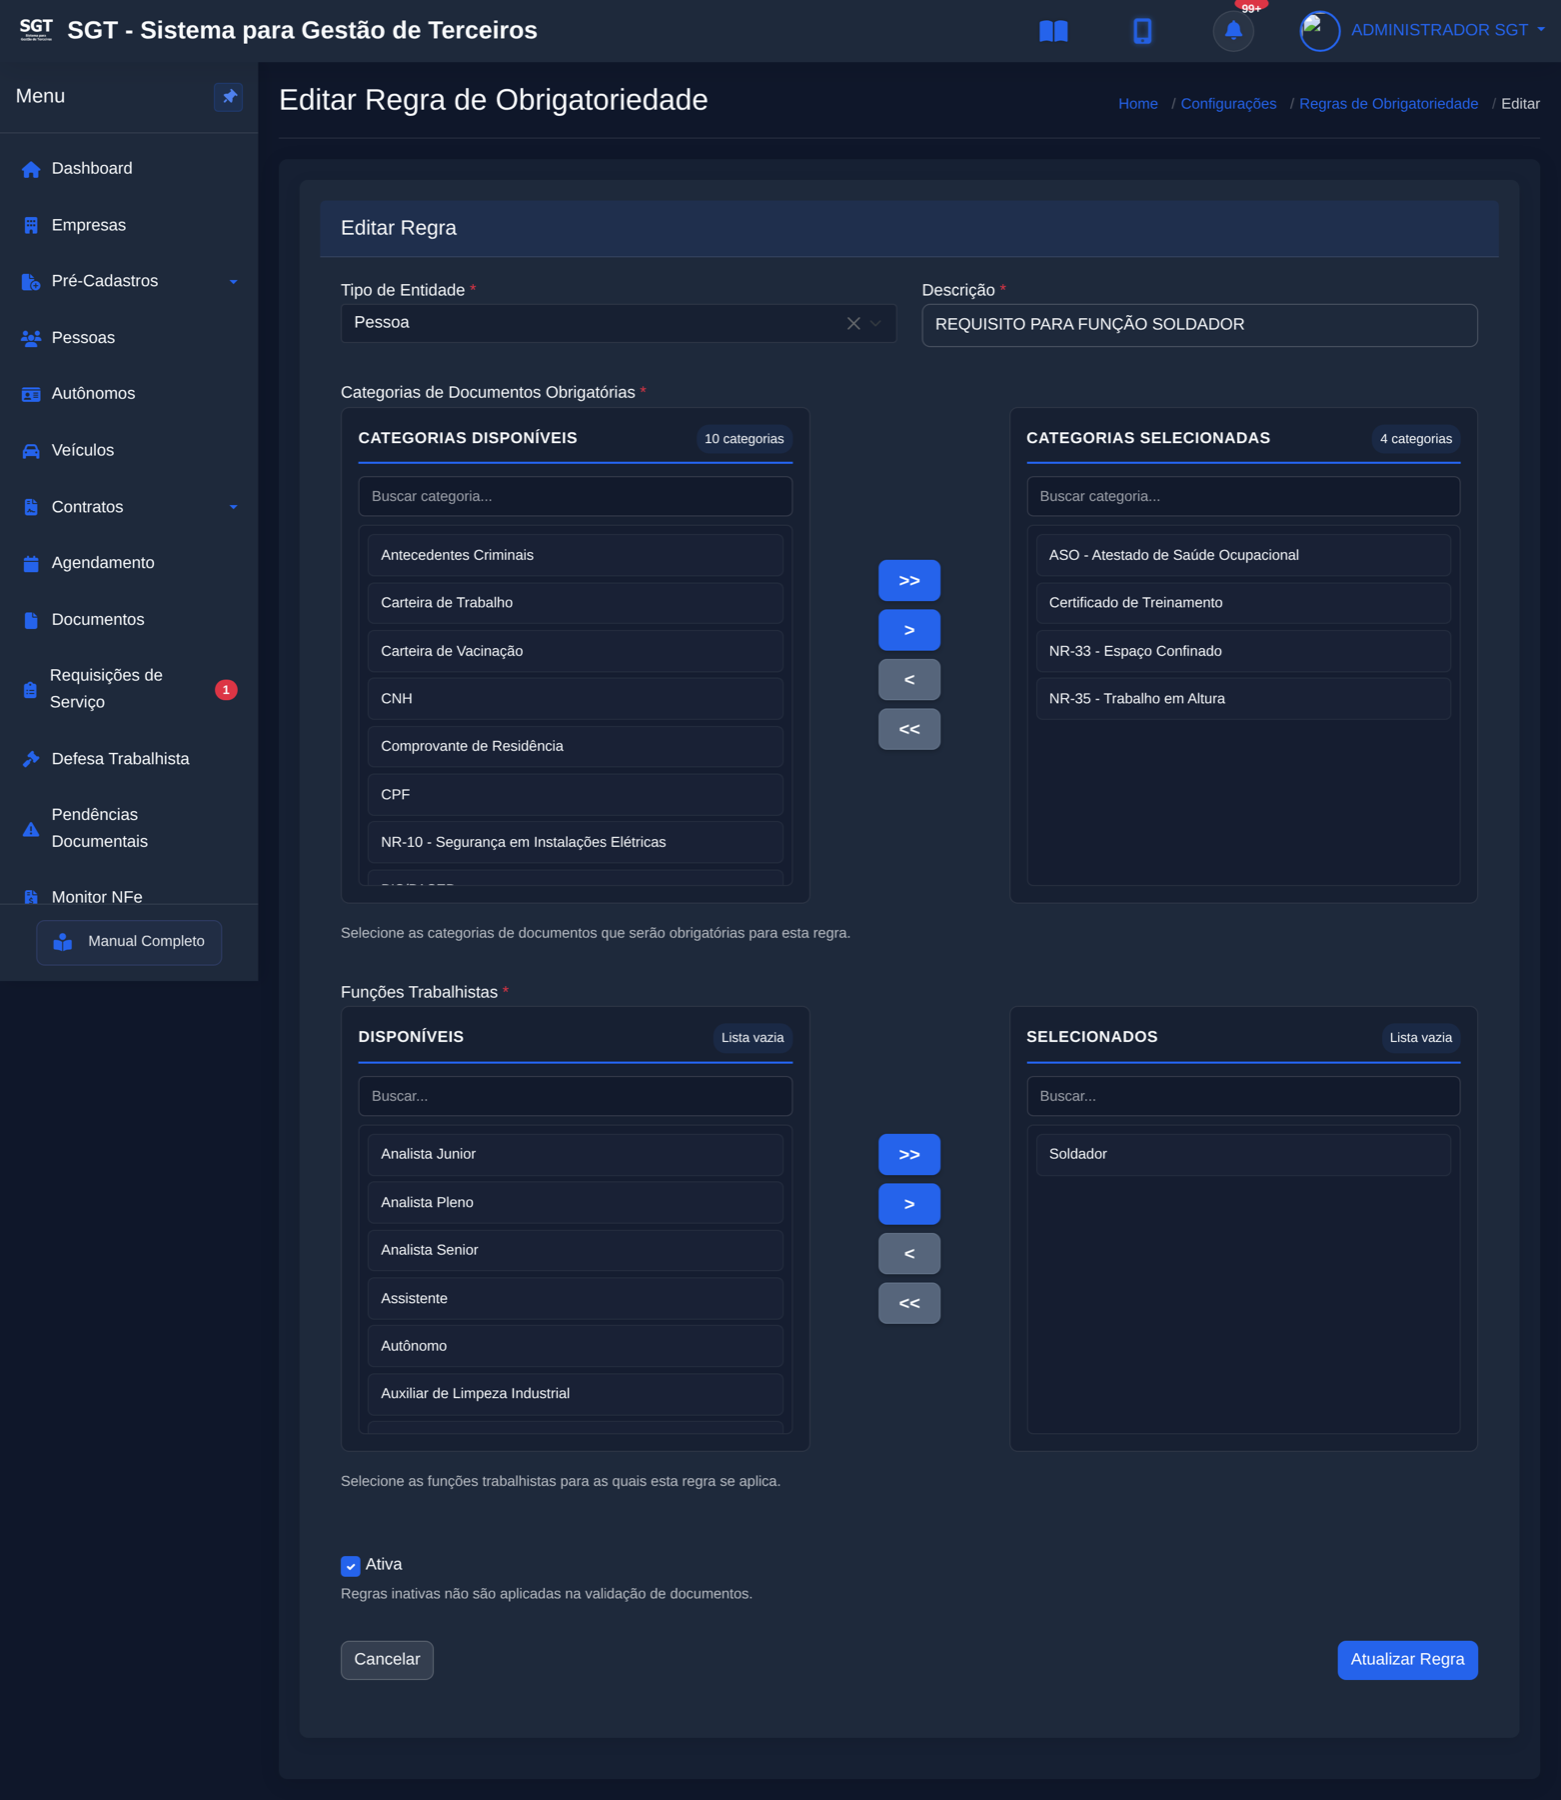Uncheck the Ativa checkbox

(350, 1566)
